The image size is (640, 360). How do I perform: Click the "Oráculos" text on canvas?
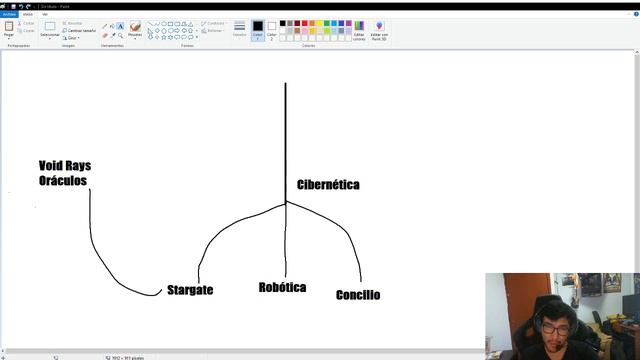63,181
